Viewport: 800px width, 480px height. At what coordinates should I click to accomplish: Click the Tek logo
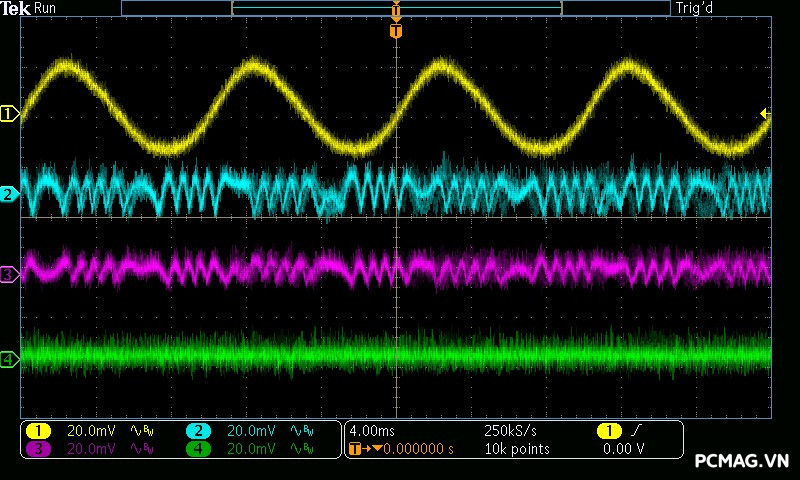[x=15, y=8]
